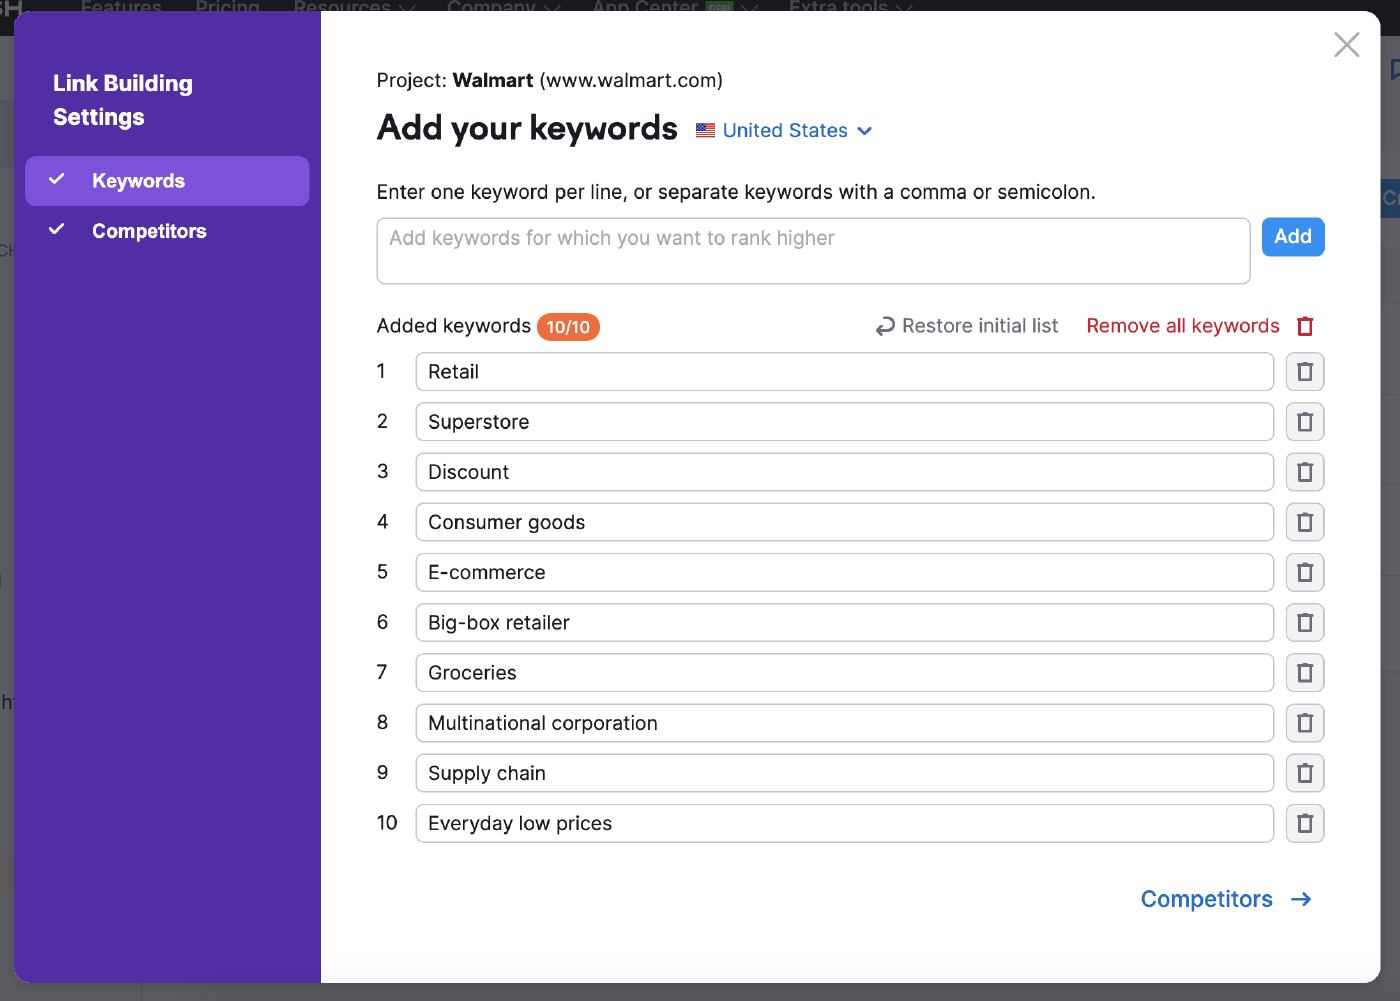Click the checkmark beside Keywords step

[57, 180]
